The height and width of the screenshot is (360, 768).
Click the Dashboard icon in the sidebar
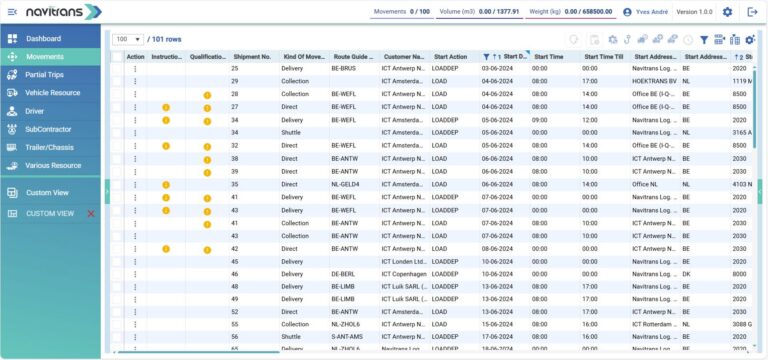(x=12, y=38)
